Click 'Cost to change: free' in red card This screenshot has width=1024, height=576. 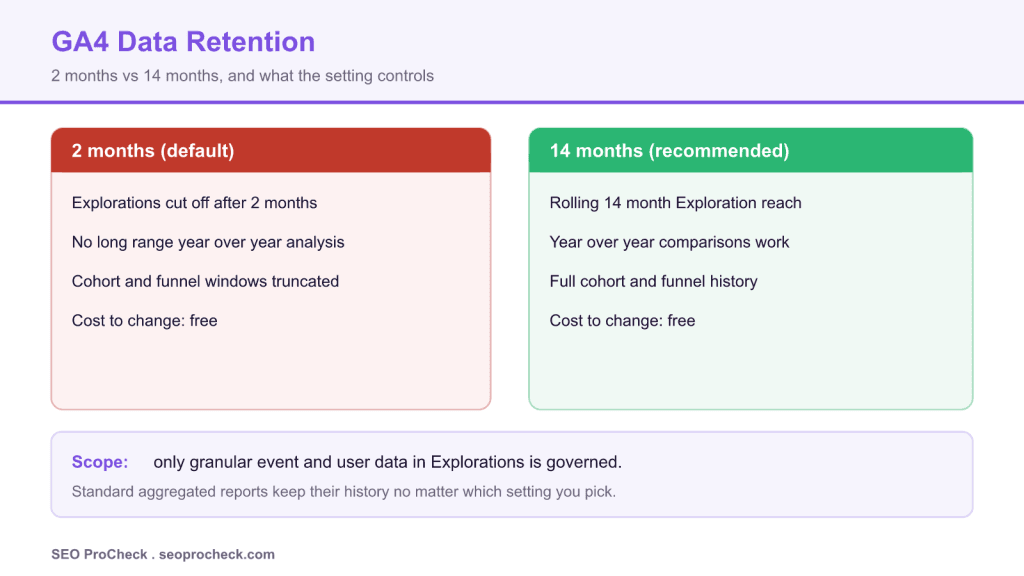coord(144,321)
